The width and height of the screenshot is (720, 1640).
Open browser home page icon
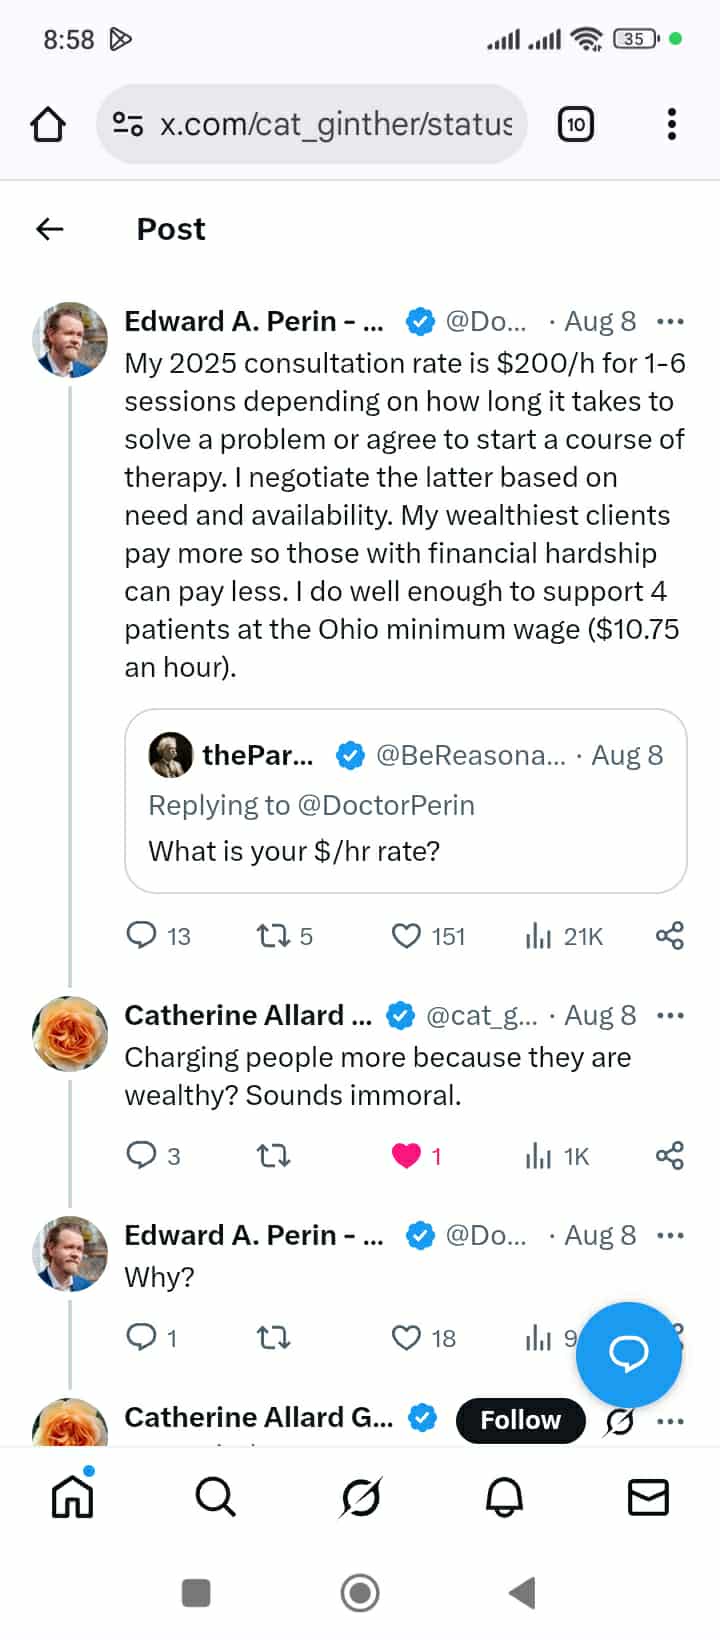pos(48,125)
